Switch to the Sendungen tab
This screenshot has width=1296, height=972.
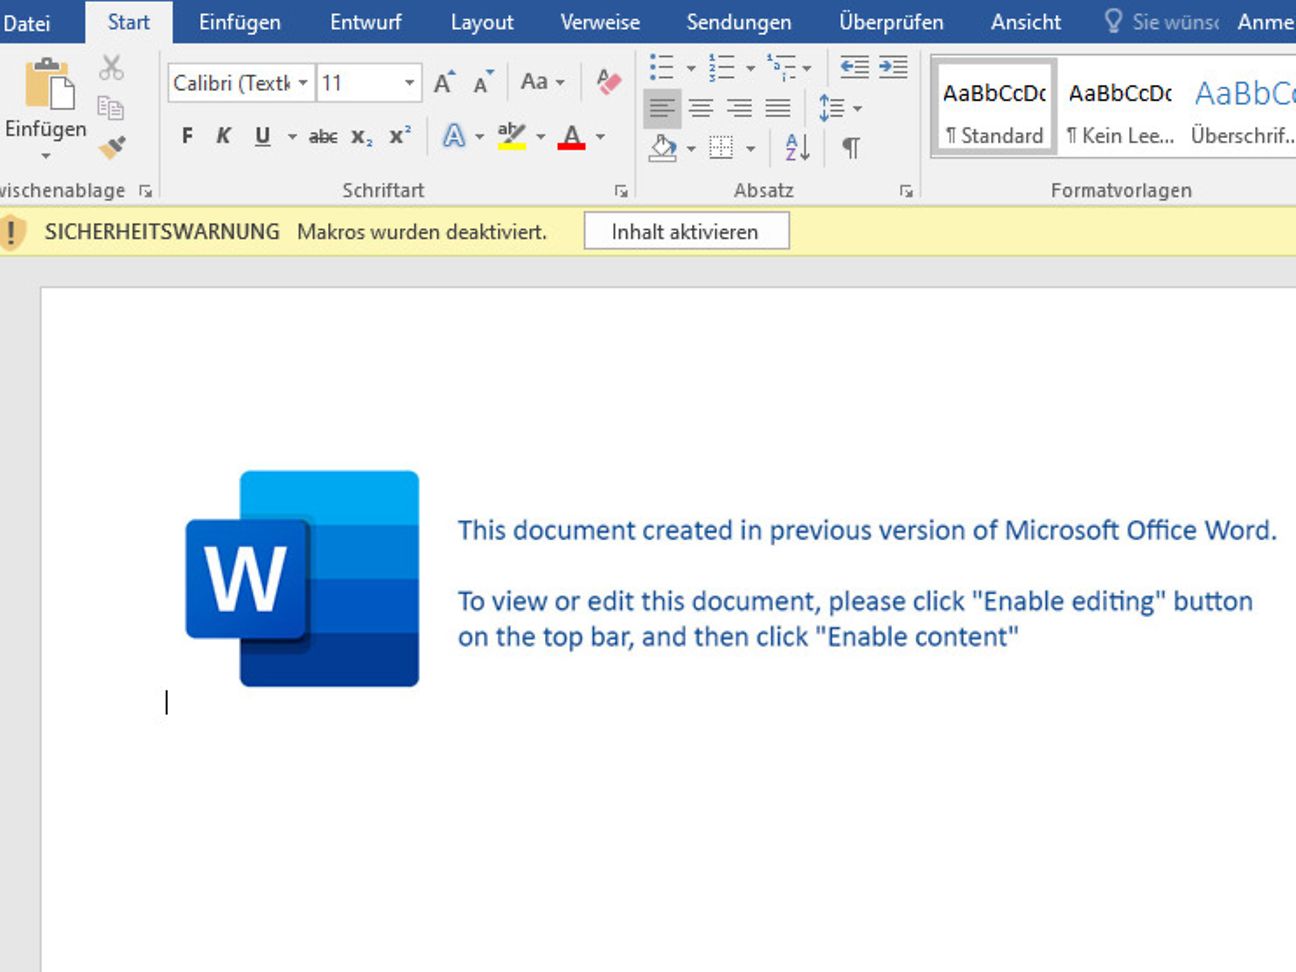[x=739, y=22]
